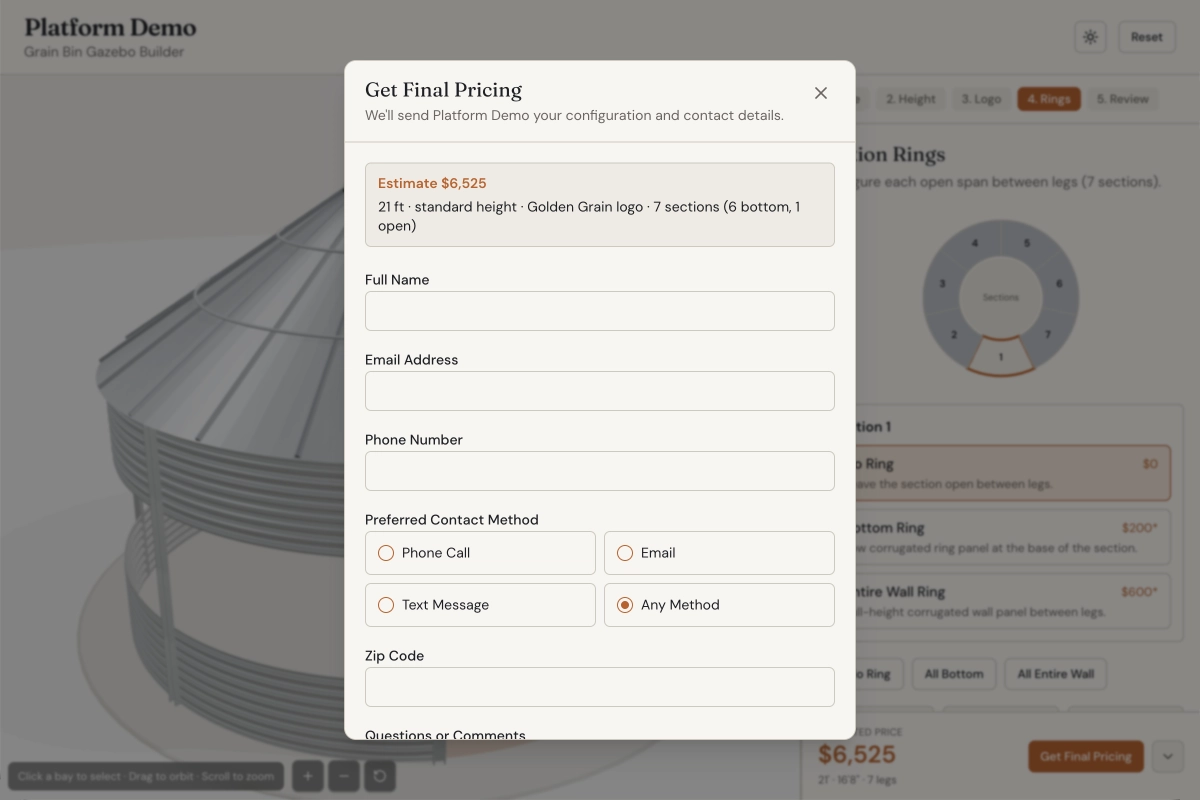1200x800 pixels.
Task: Zoom out with the minus icon
Action: (344, 776)
